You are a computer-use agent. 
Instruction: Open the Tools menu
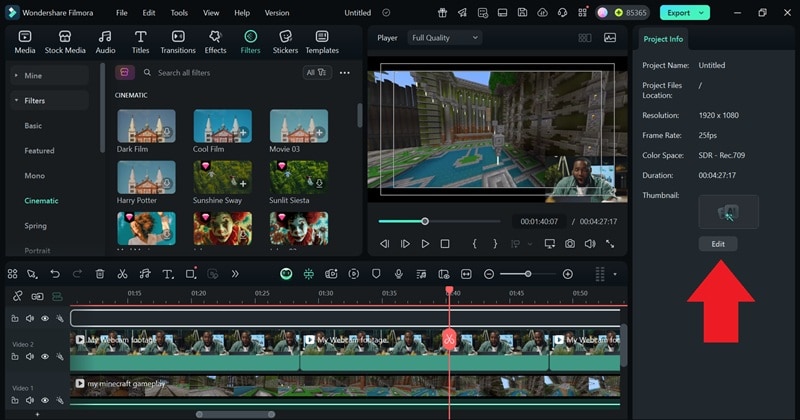coord(179,13)
